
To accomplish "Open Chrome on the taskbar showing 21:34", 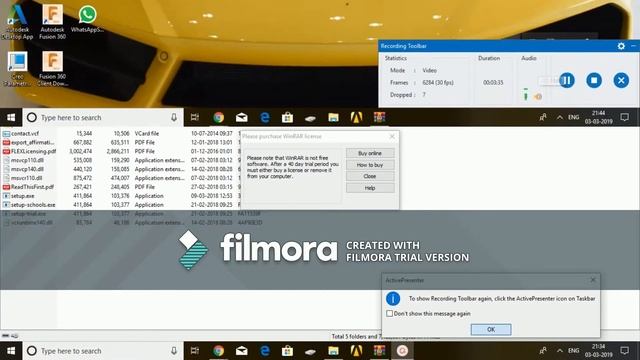I will coord(218,351).
